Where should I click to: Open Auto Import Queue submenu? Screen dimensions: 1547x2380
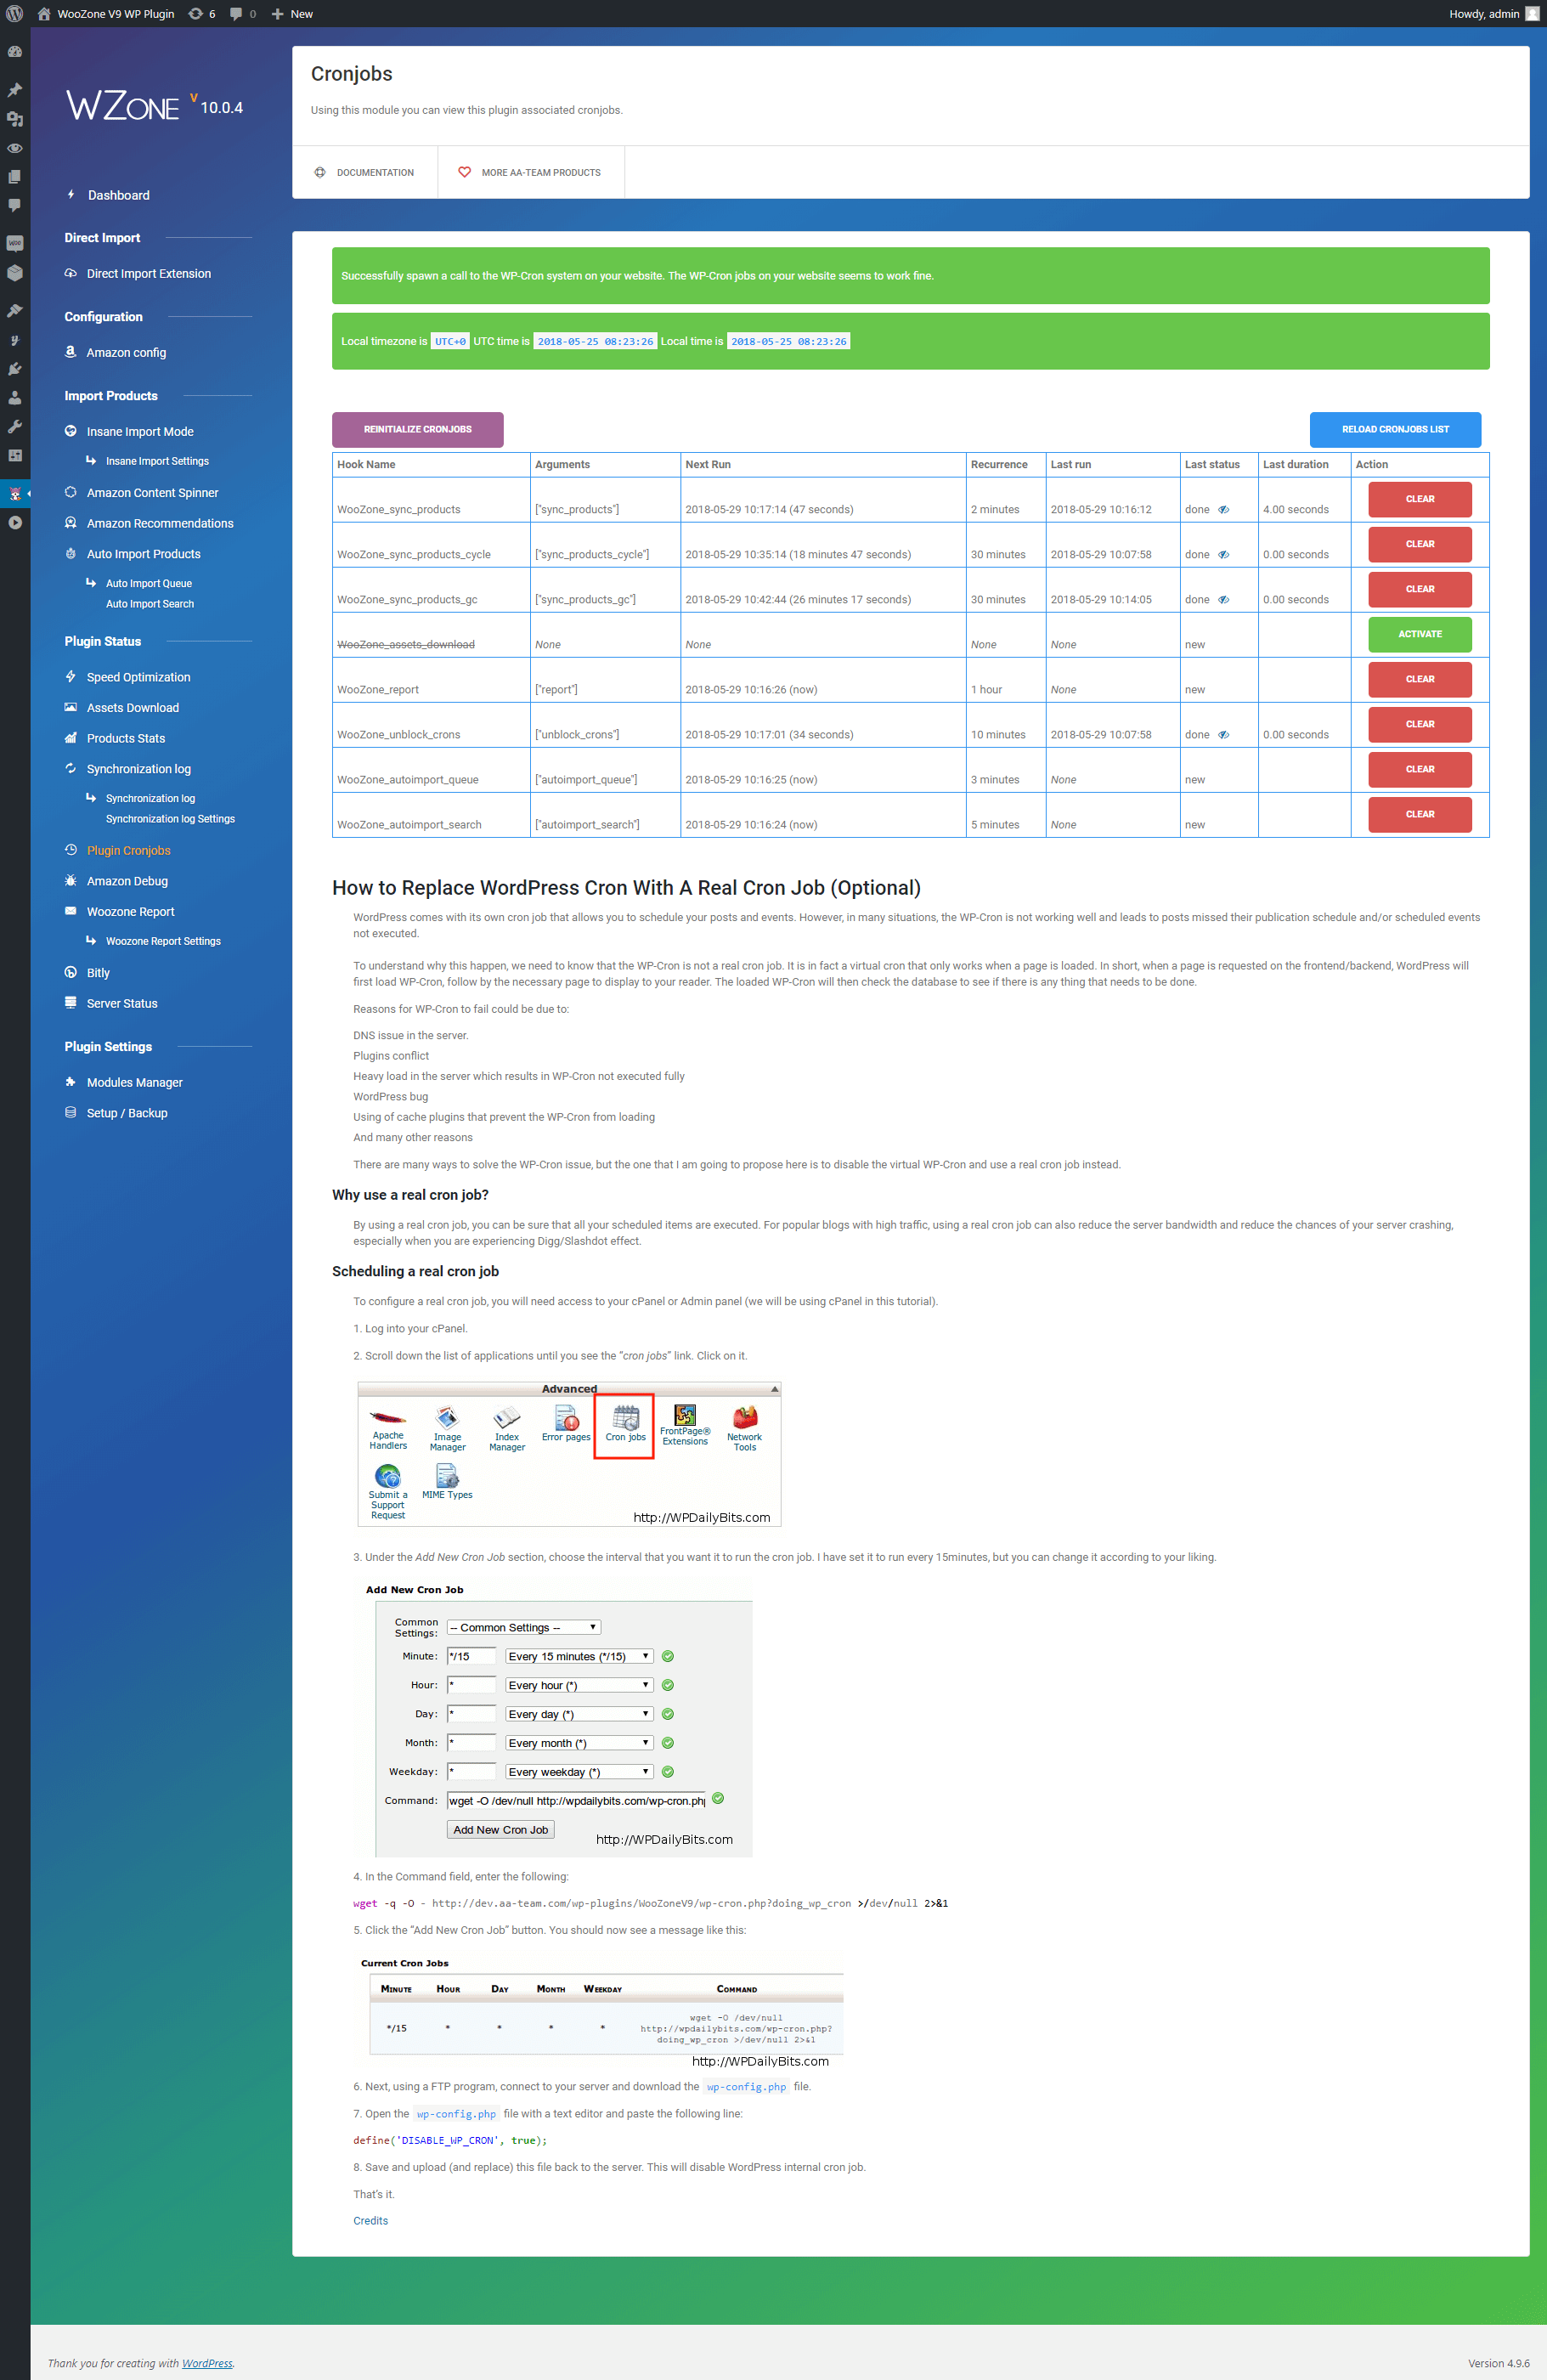coord(148,583)
